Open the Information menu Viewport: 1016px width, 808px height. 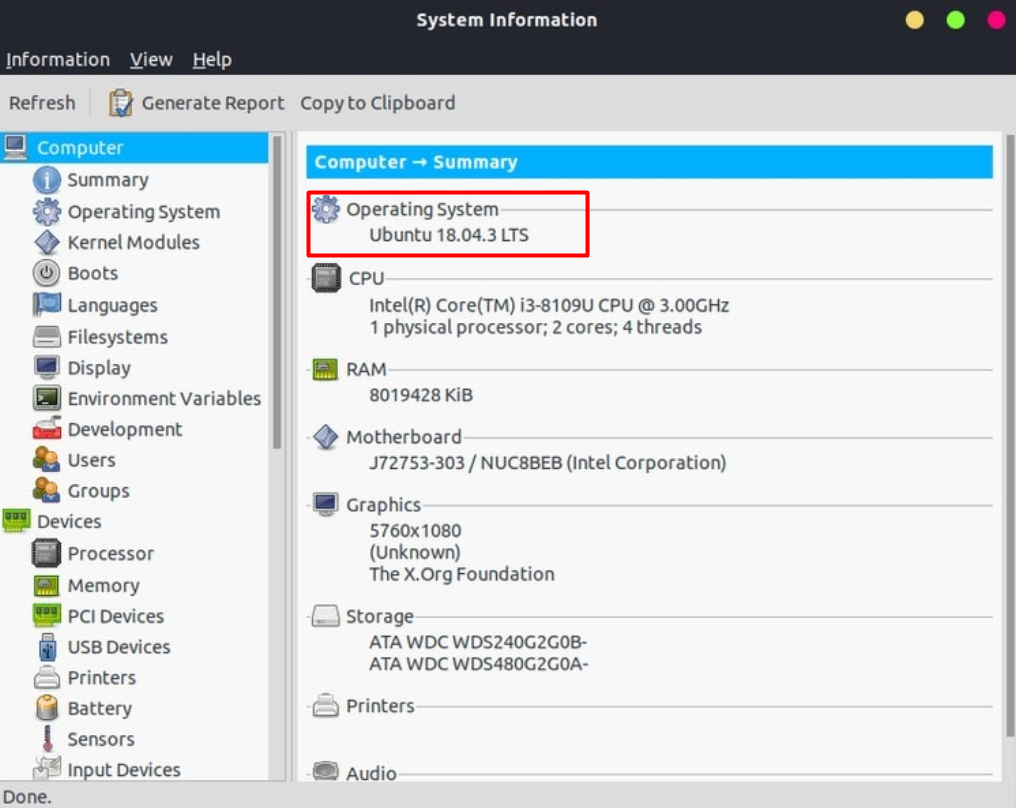click(58, 60)
